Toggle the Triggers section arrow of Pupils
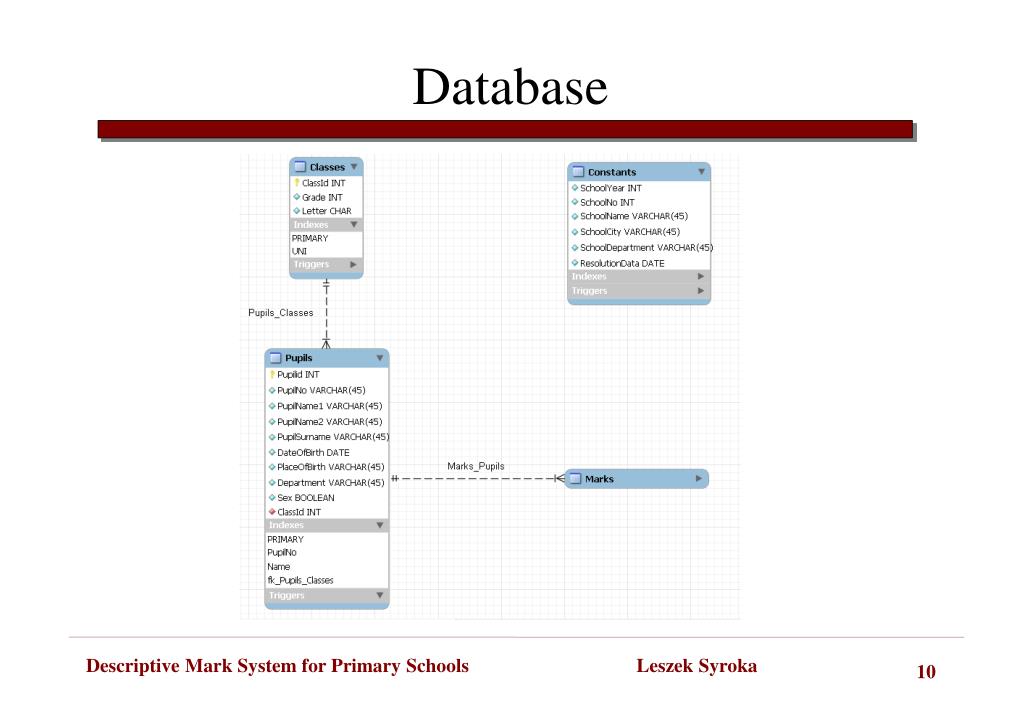Image resolution: width=1023 pixels, height=723 pixels. click(380, 595)
